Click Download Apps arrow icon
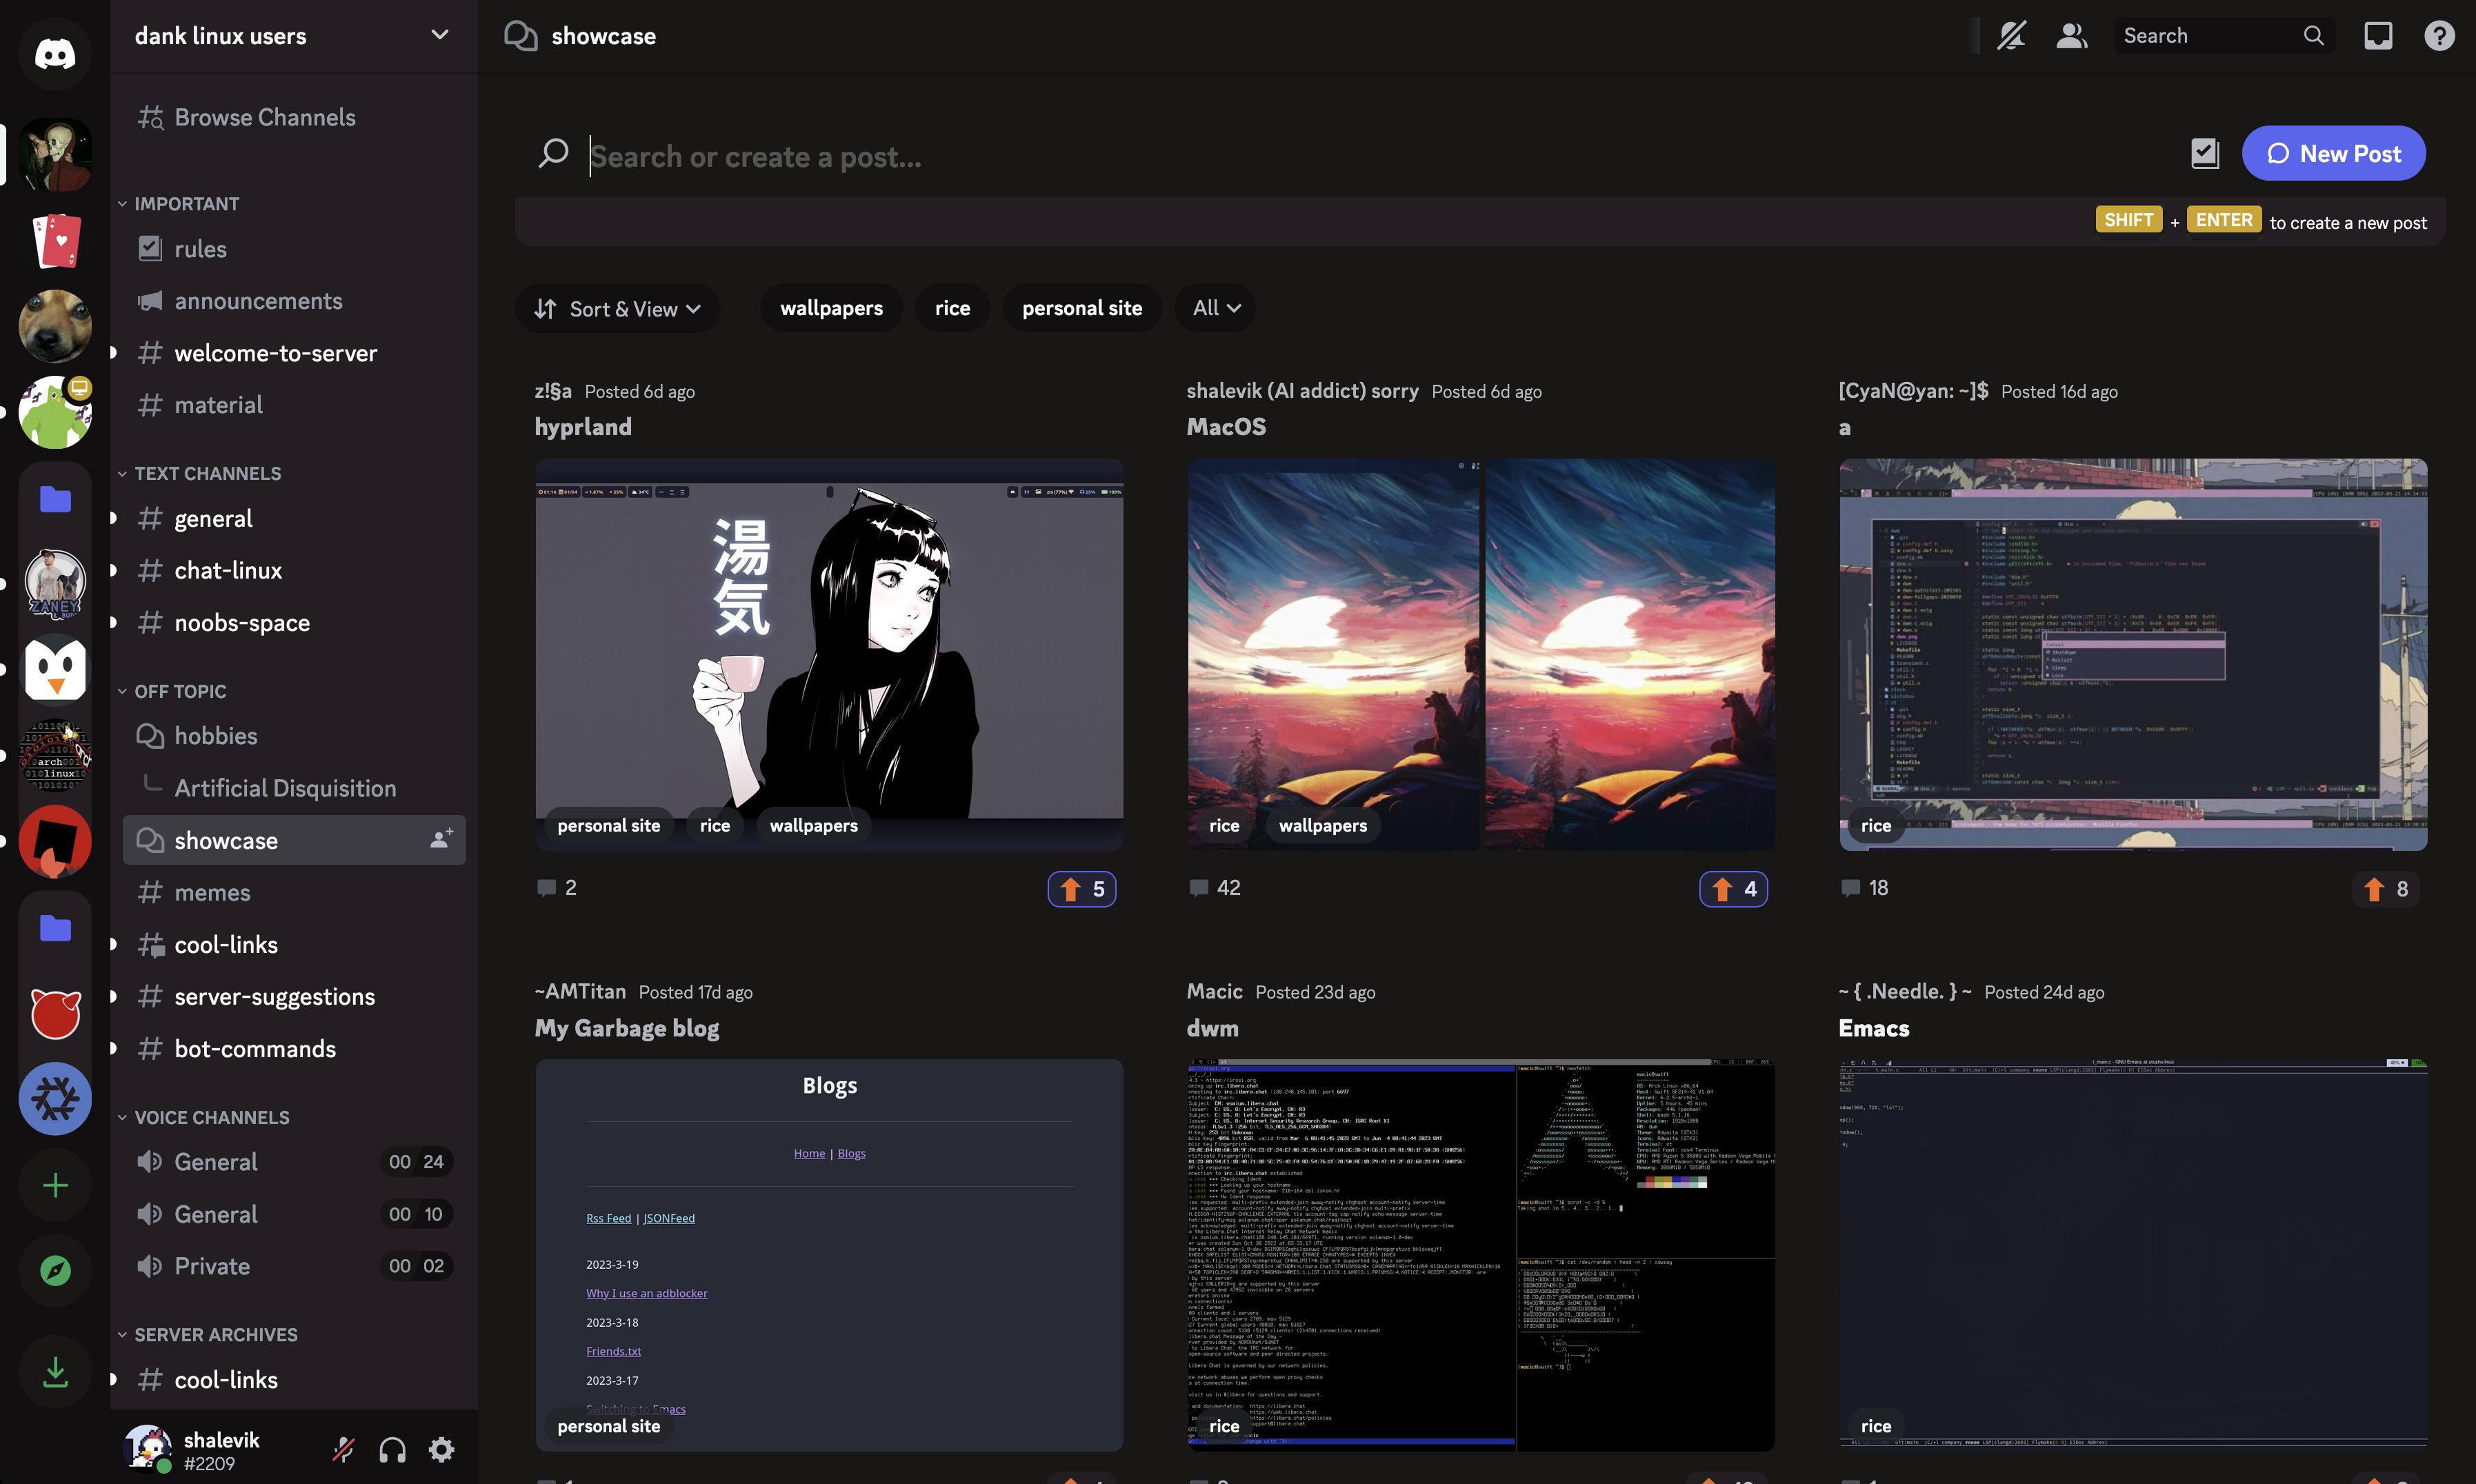Image resolution: width=2476 pixels, height=1484 pixels. (x=55, y=1372)
